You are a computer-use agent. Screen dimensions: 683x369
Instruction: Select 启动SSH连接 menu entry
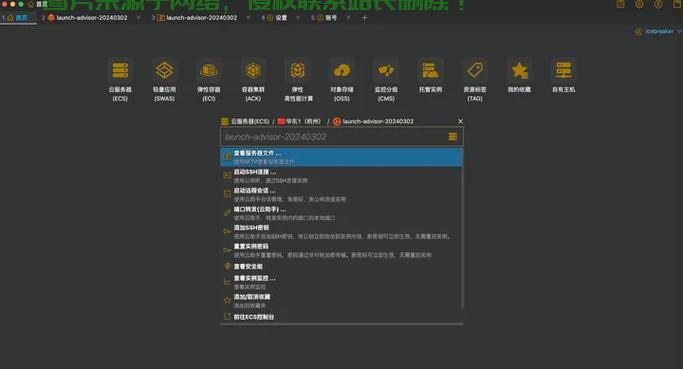pos(342,176)
